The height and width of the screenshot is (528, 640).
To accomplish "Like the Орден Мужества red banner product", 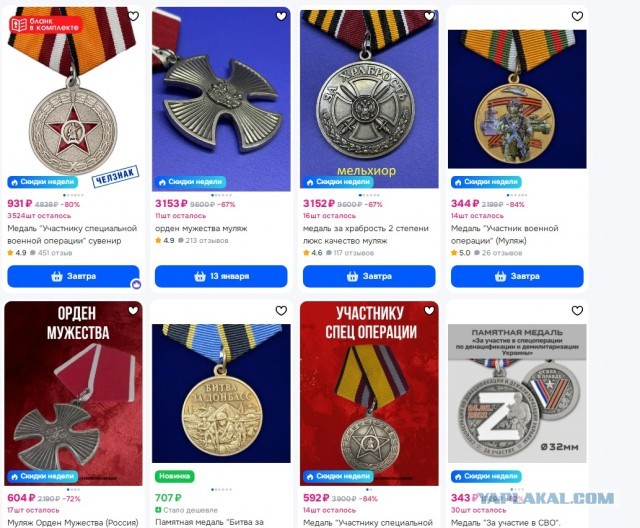I will pyautogui.click(x=133, y=311).
